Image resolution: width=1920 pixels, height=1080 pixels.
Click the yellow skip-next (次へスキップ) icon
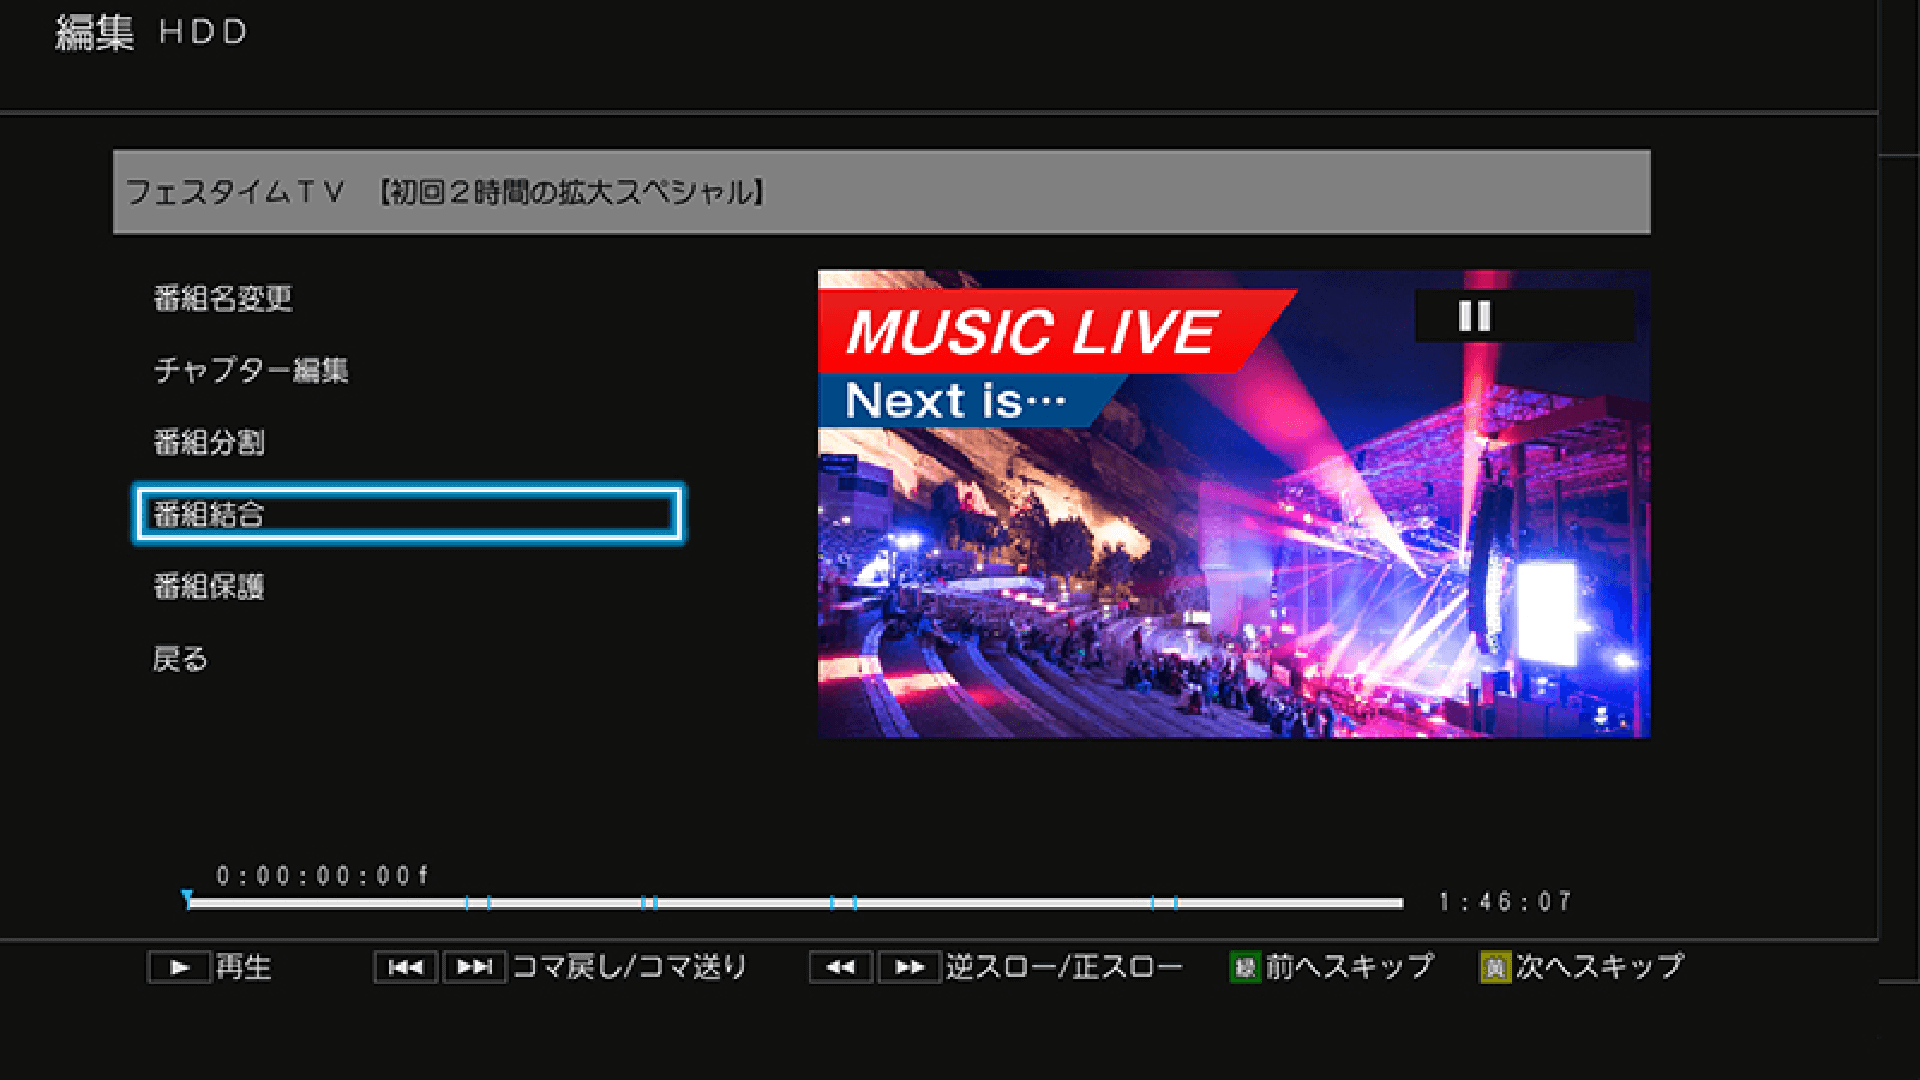(1494, 967)
